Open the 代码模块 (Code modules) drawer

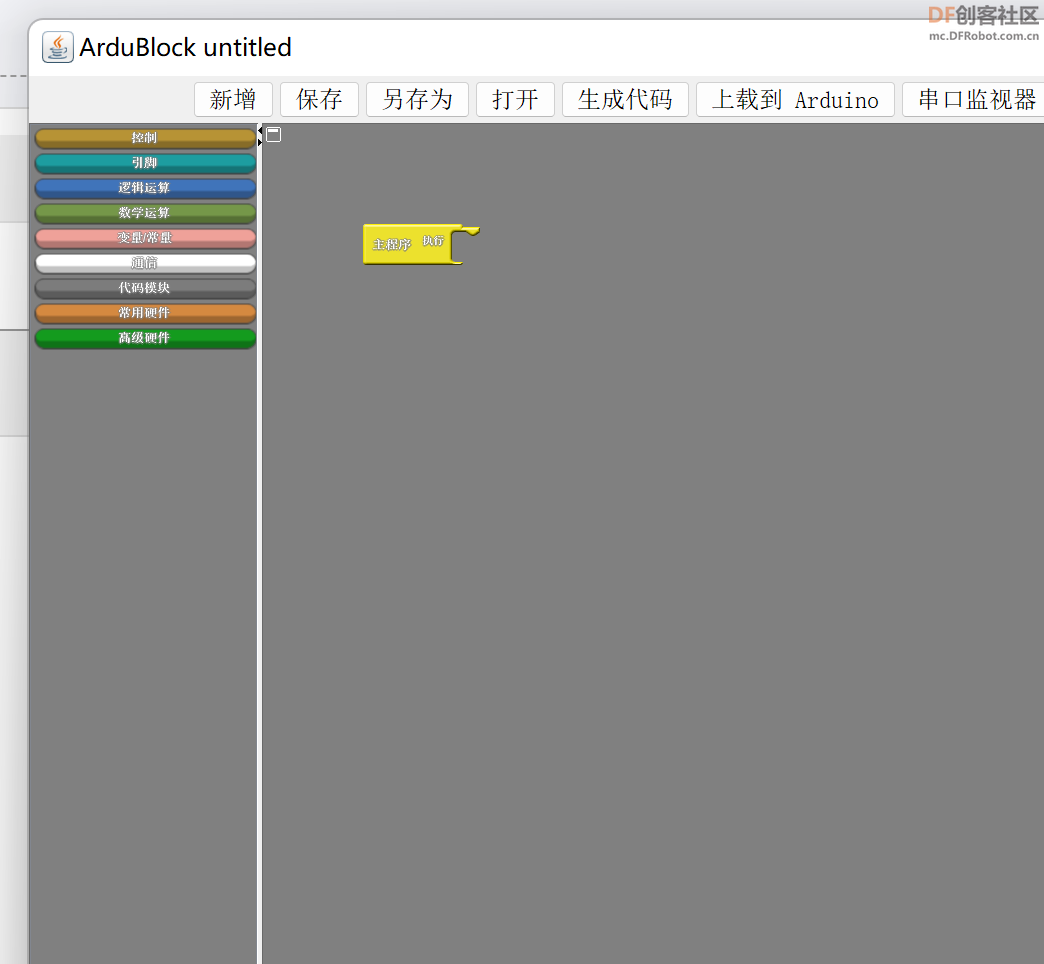point(145,288)
